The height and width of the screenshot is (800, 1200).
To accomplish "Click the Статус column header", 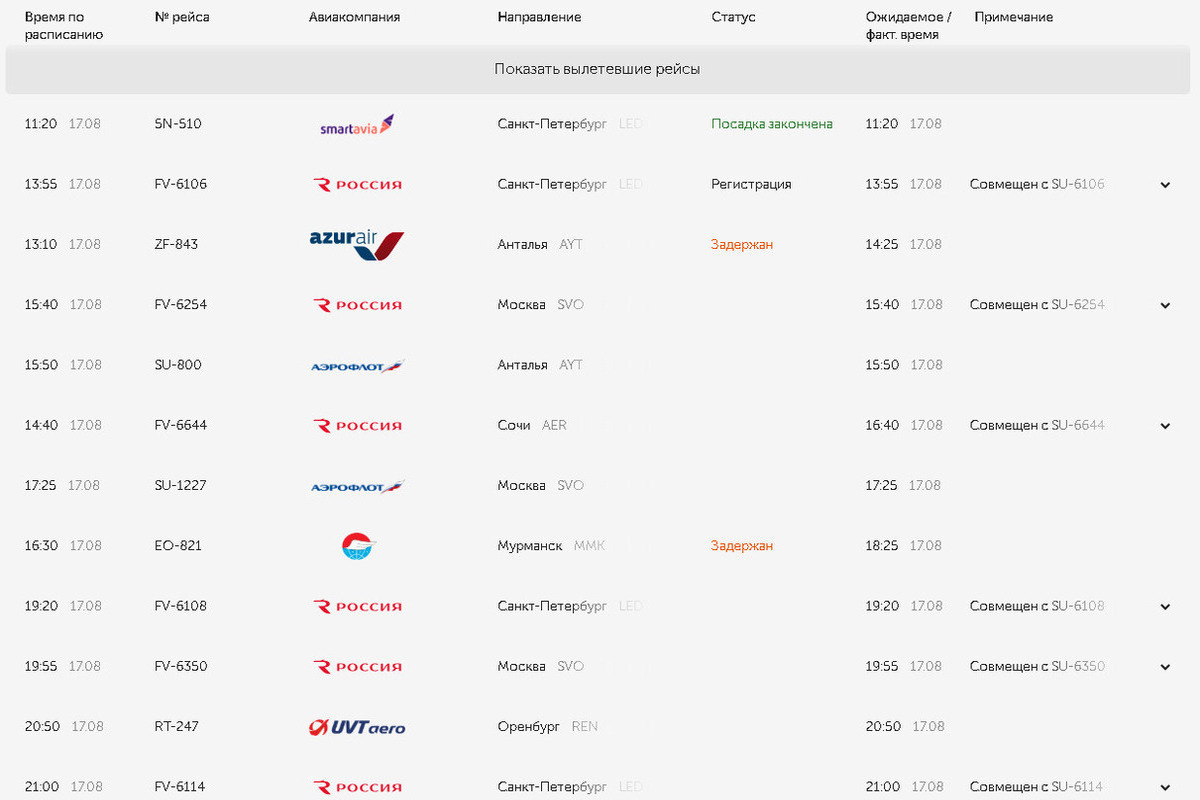I will (x=733, y=17).
